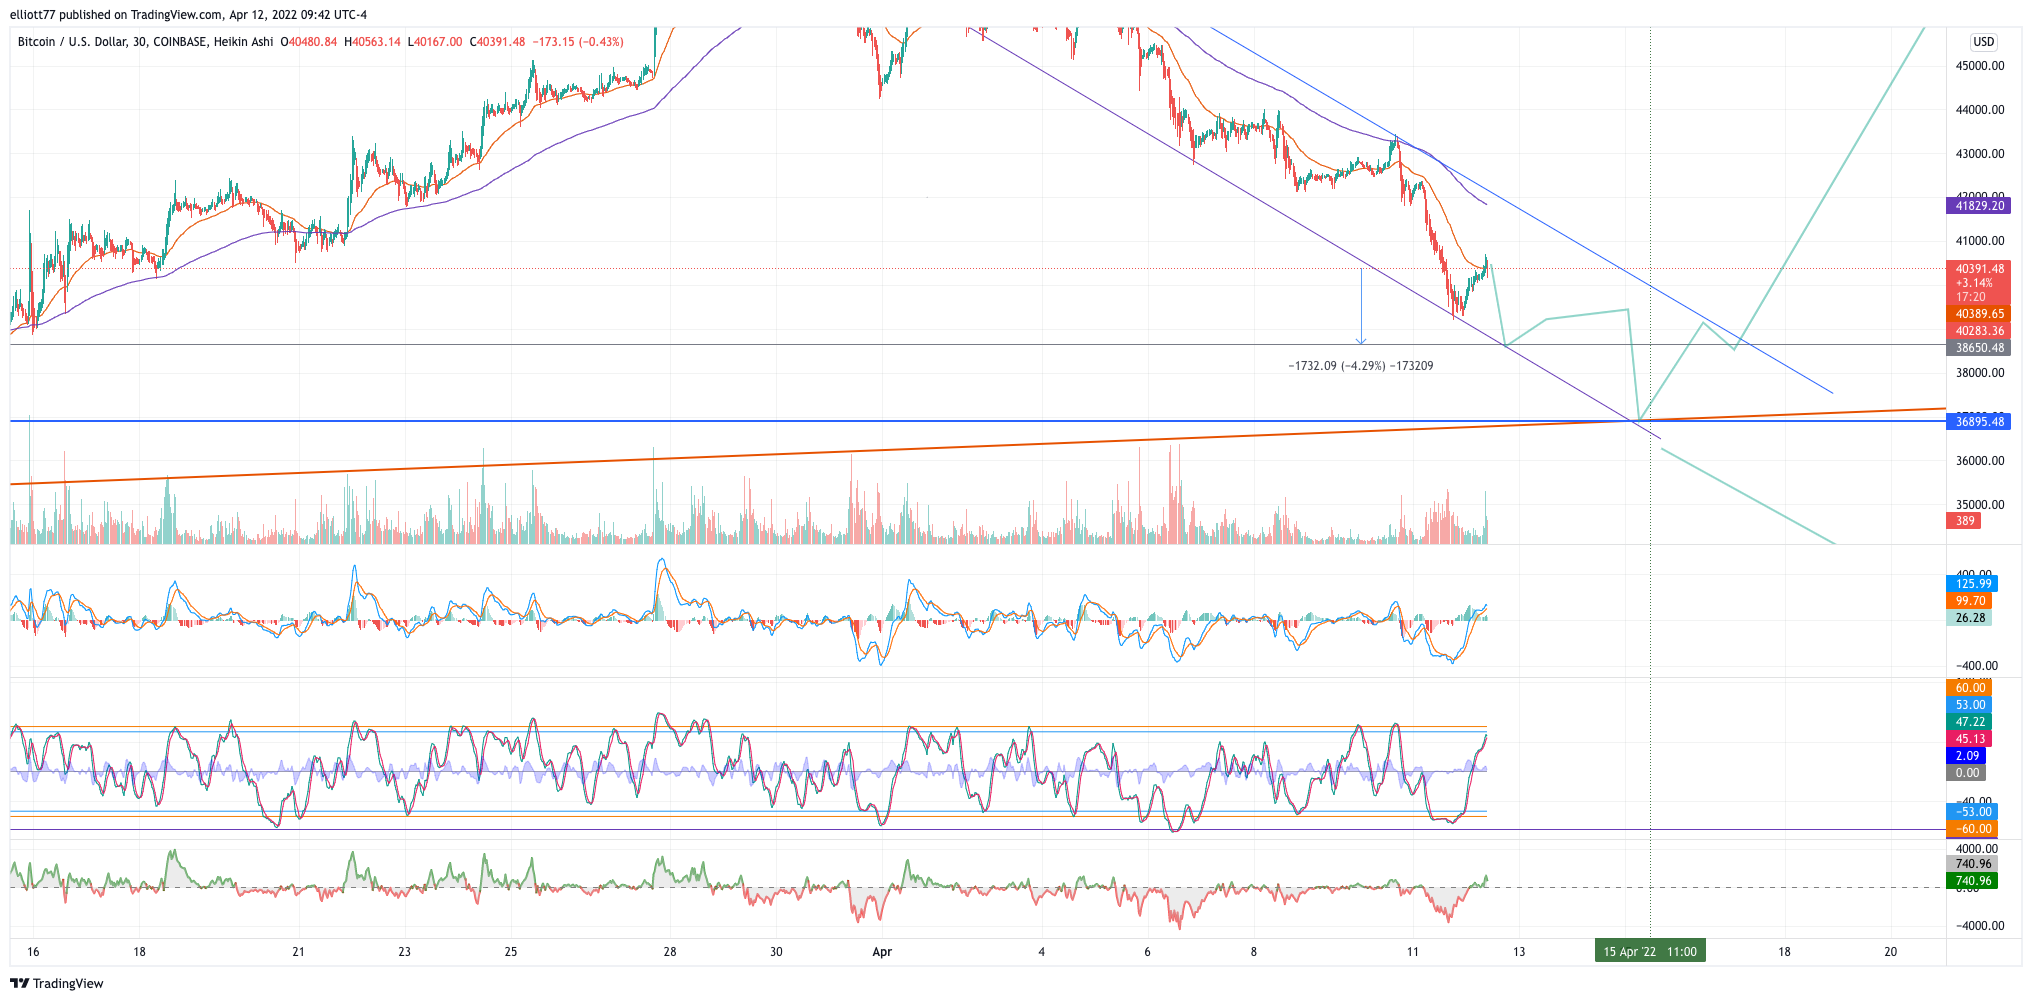Click the gray 38650.48 horizontal line label
The width and height of the screenshot is (2032, 1001).
1977,348
